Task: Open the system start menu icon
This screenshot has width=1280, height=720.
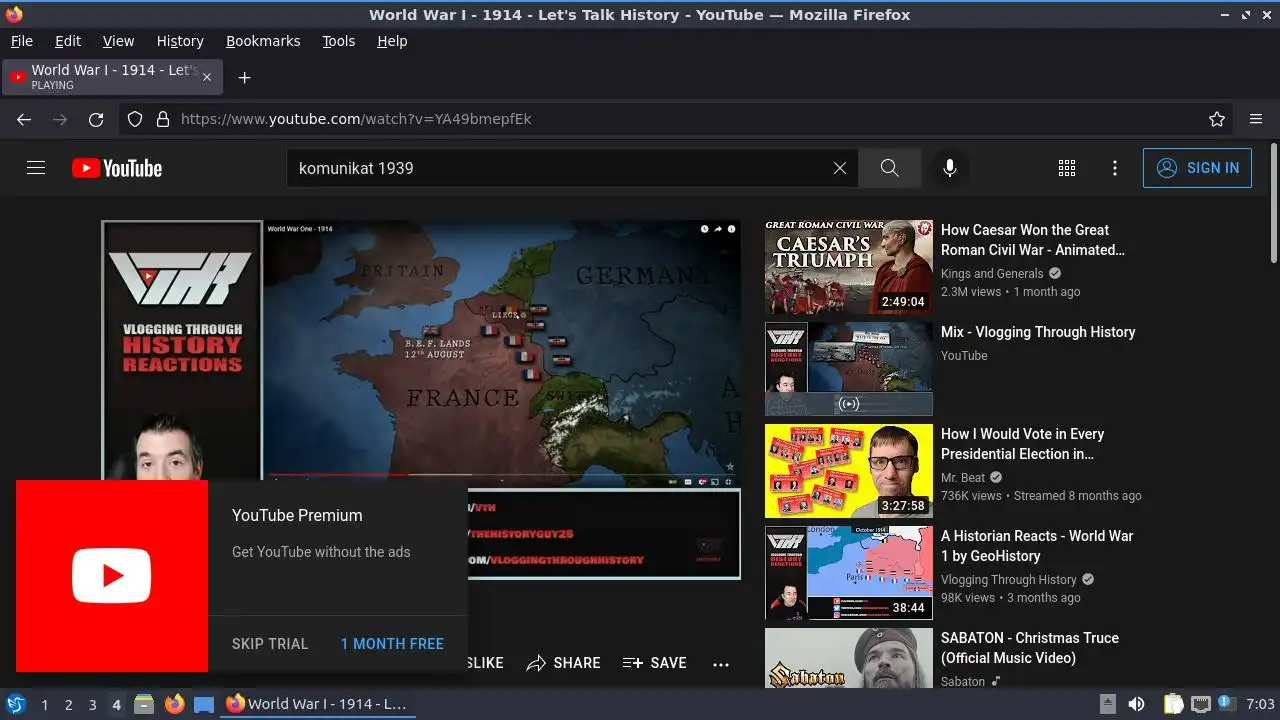Action: coord(15,704)
